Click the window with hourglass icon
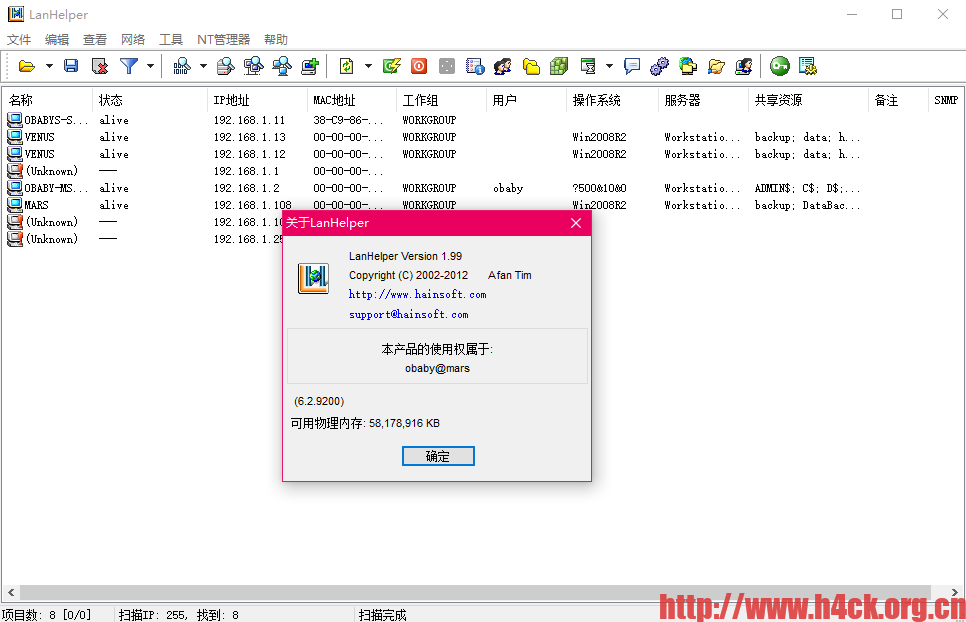This screenshot has height=622, width=966. (588, 66)
